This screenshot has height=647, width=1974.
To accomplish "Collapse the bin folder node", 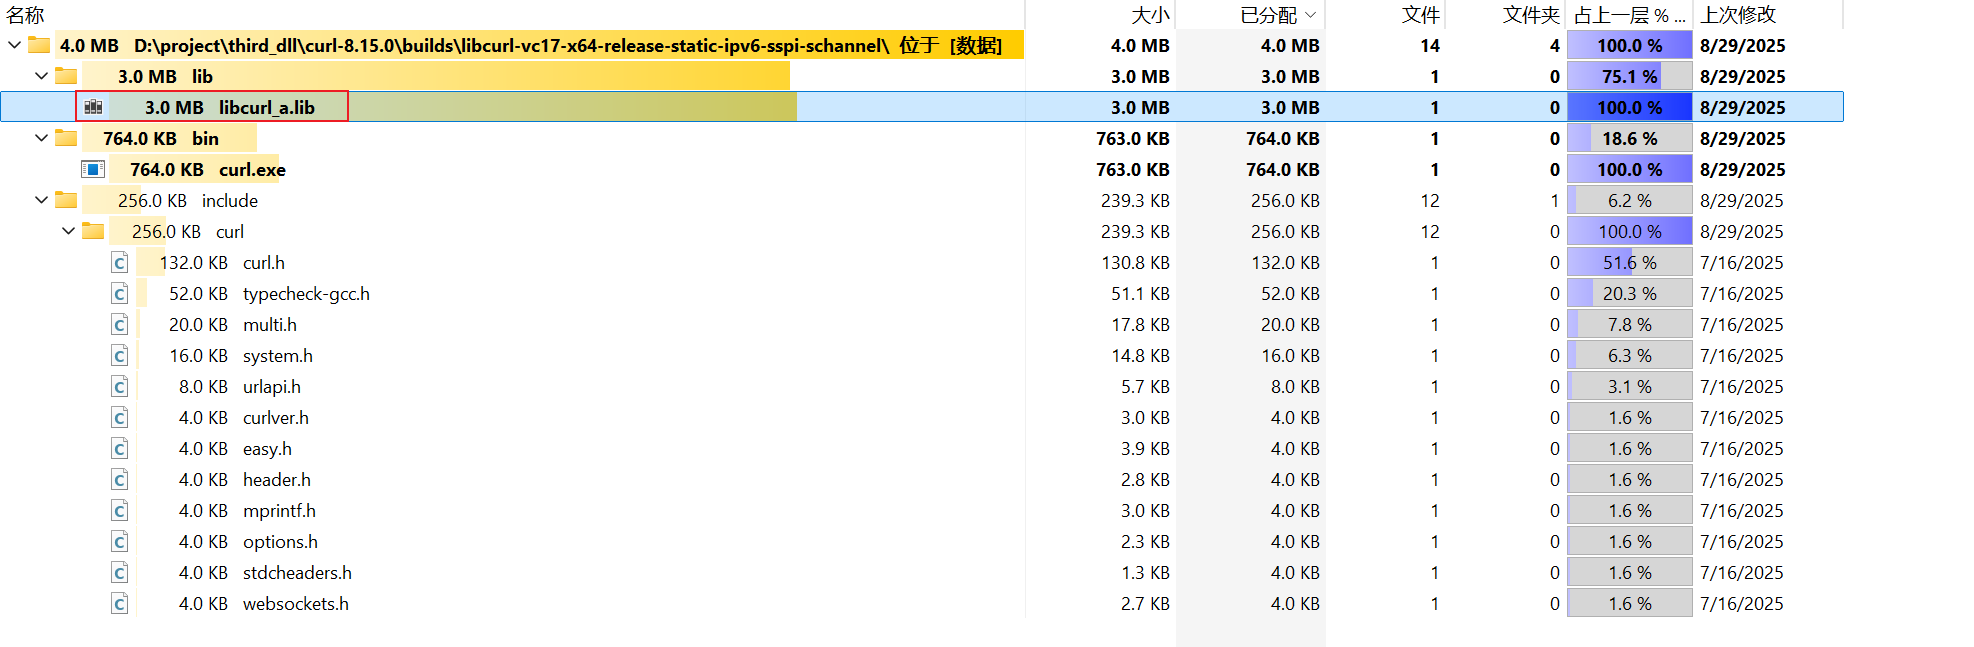I will [x=41, y=138].
